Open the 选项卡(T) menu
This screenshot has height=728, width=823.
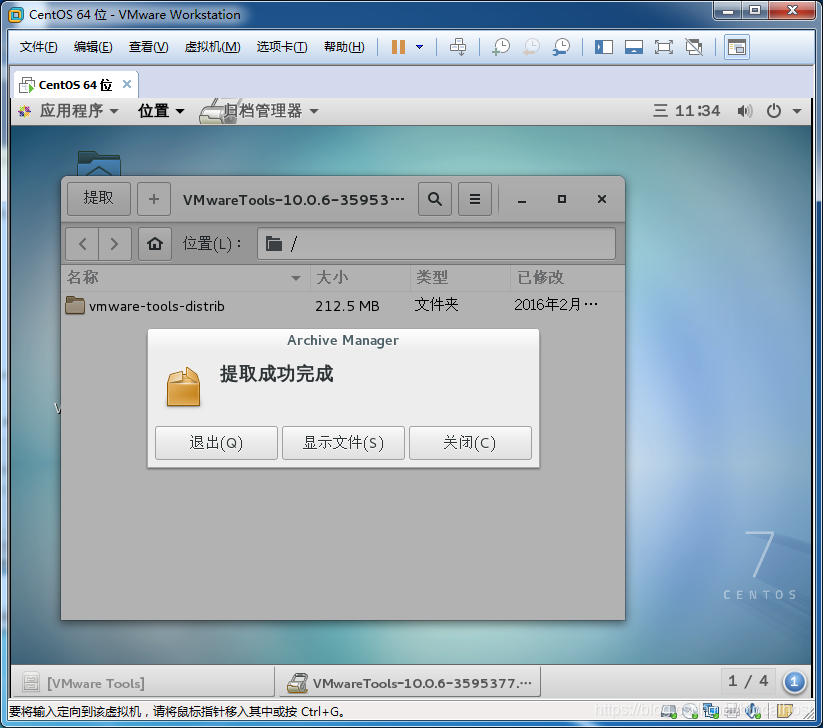pyautogui.click(x=282, y=47)
